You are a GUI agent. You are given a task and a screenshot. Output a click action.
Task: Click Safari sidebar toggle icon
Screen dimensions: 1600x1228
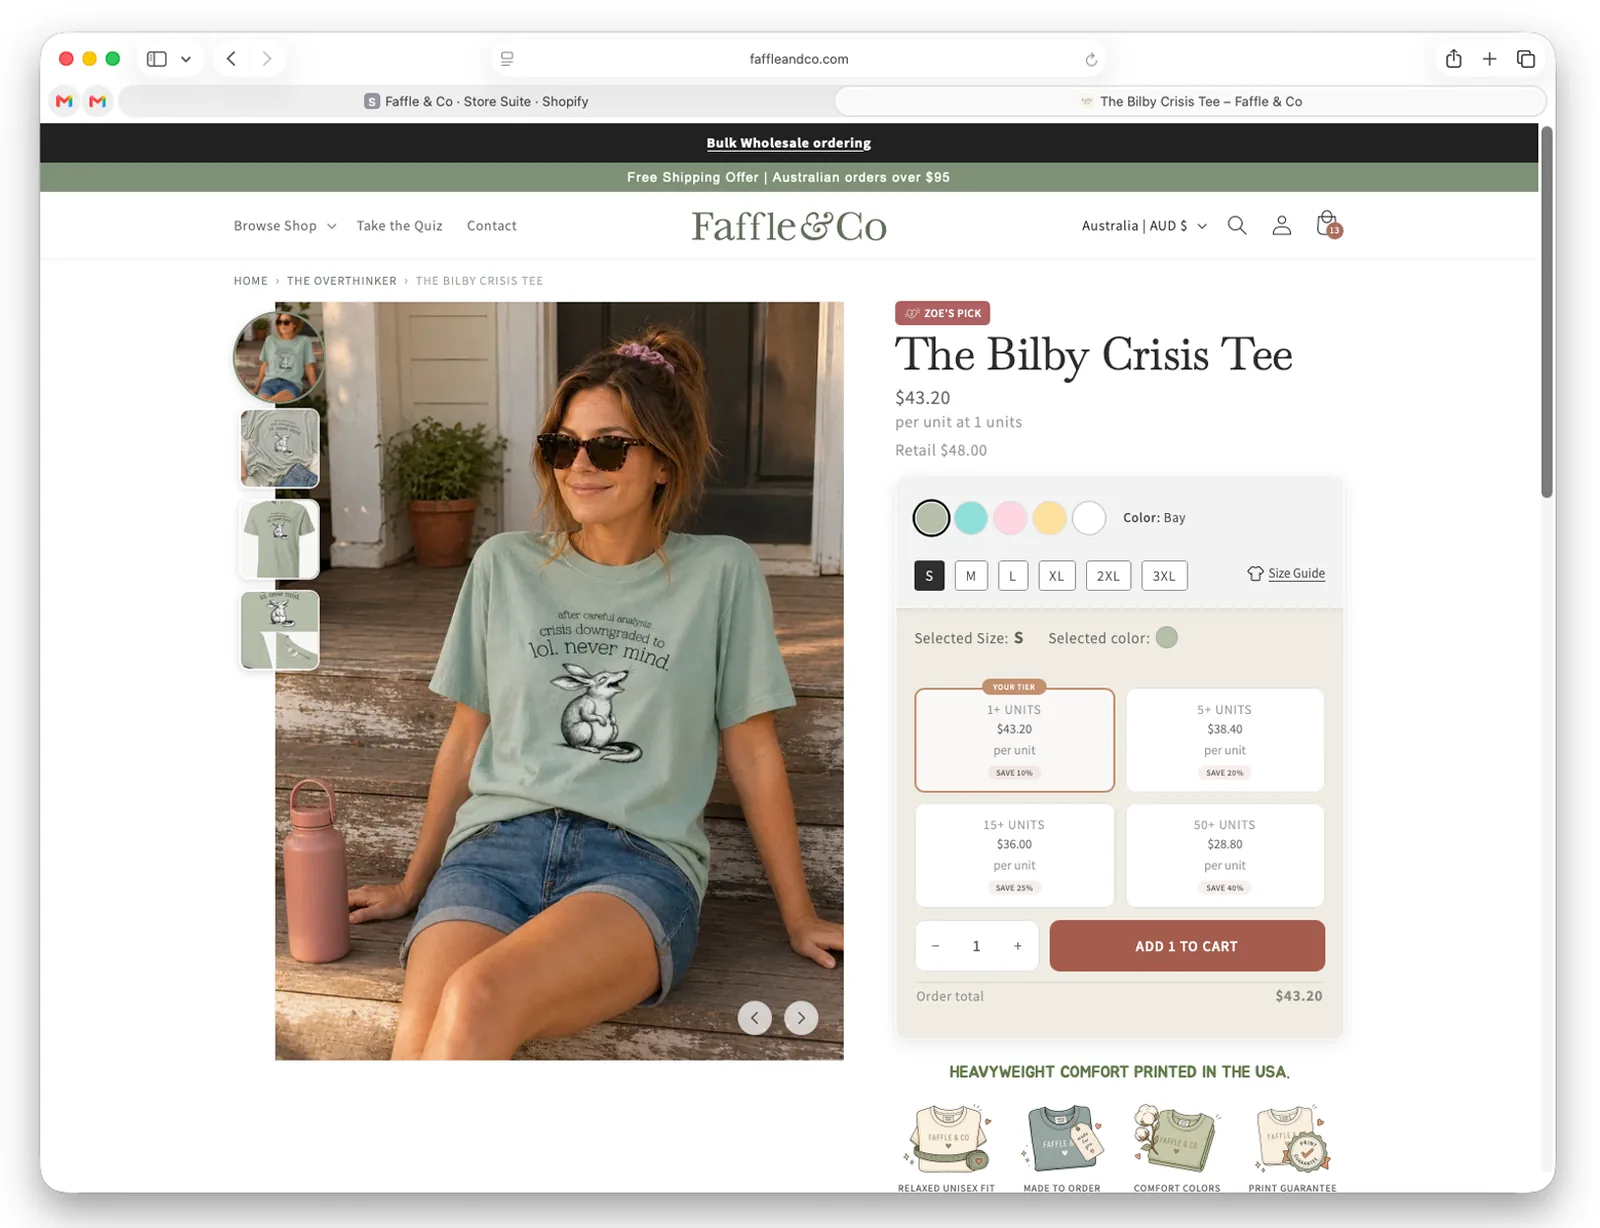[x=157, y=59]
